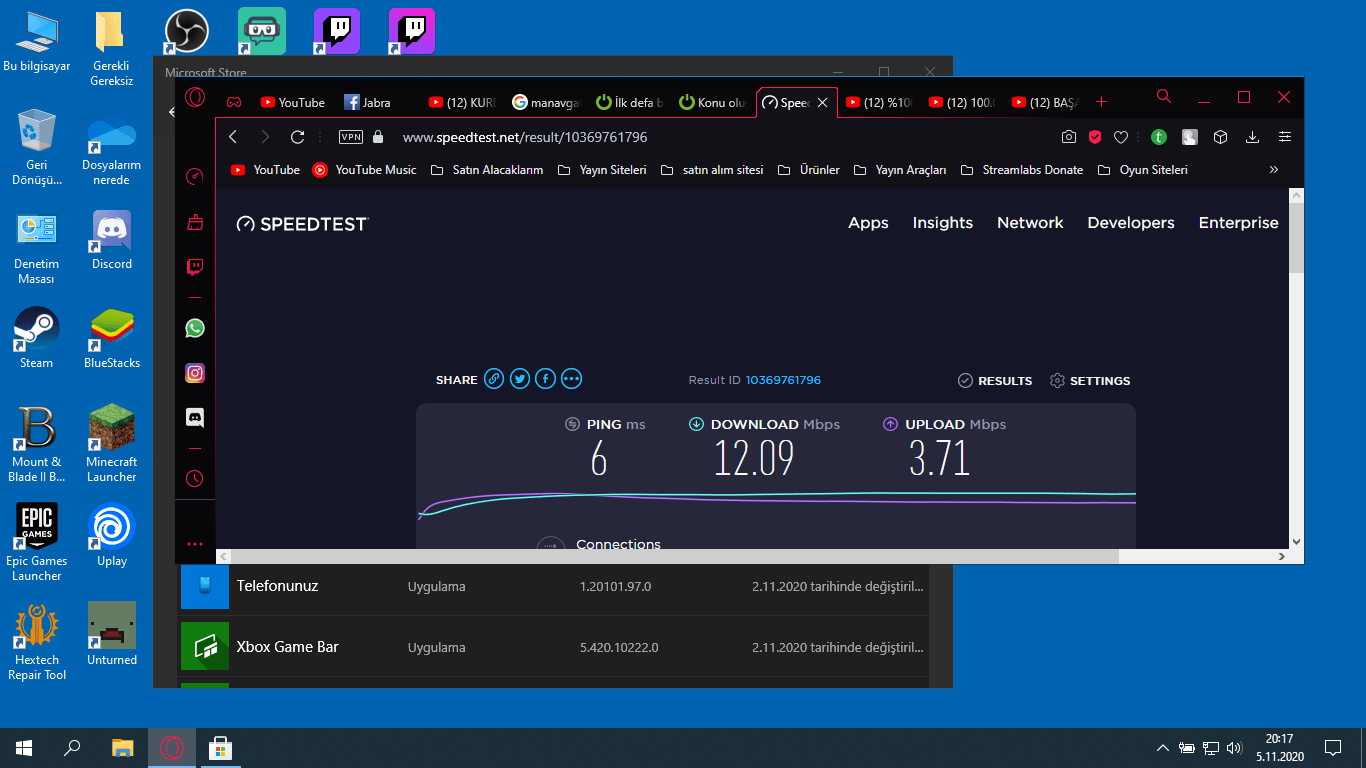Switch to the Jabra Facebook tab
This screenshot has height=768, width=1366.
click(x=376, y=102)
